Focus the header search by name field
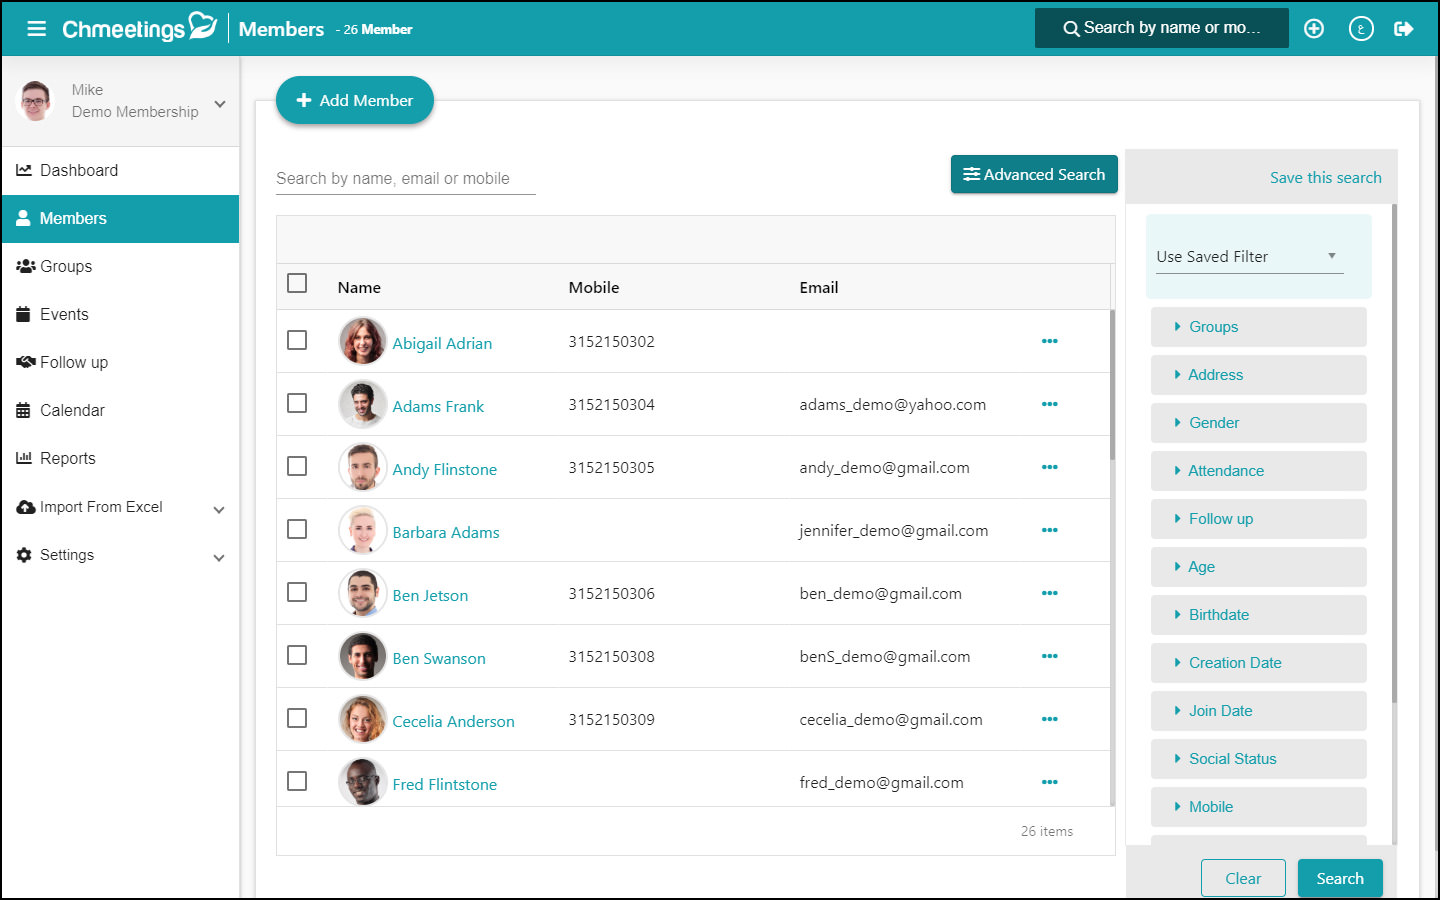Viewport: 1440px width, 900px height. coord(1162,28)
